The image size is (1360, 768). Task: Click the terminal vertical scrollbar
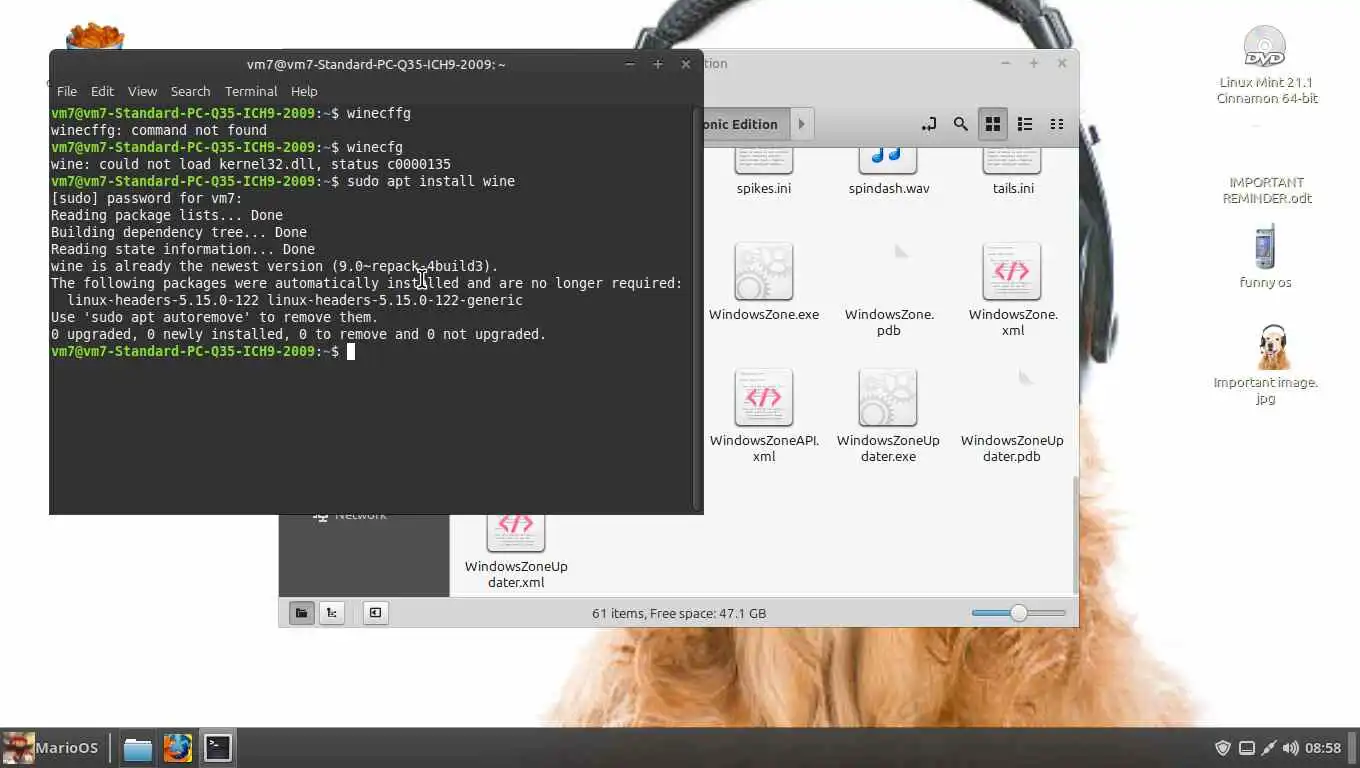(697, 307)
